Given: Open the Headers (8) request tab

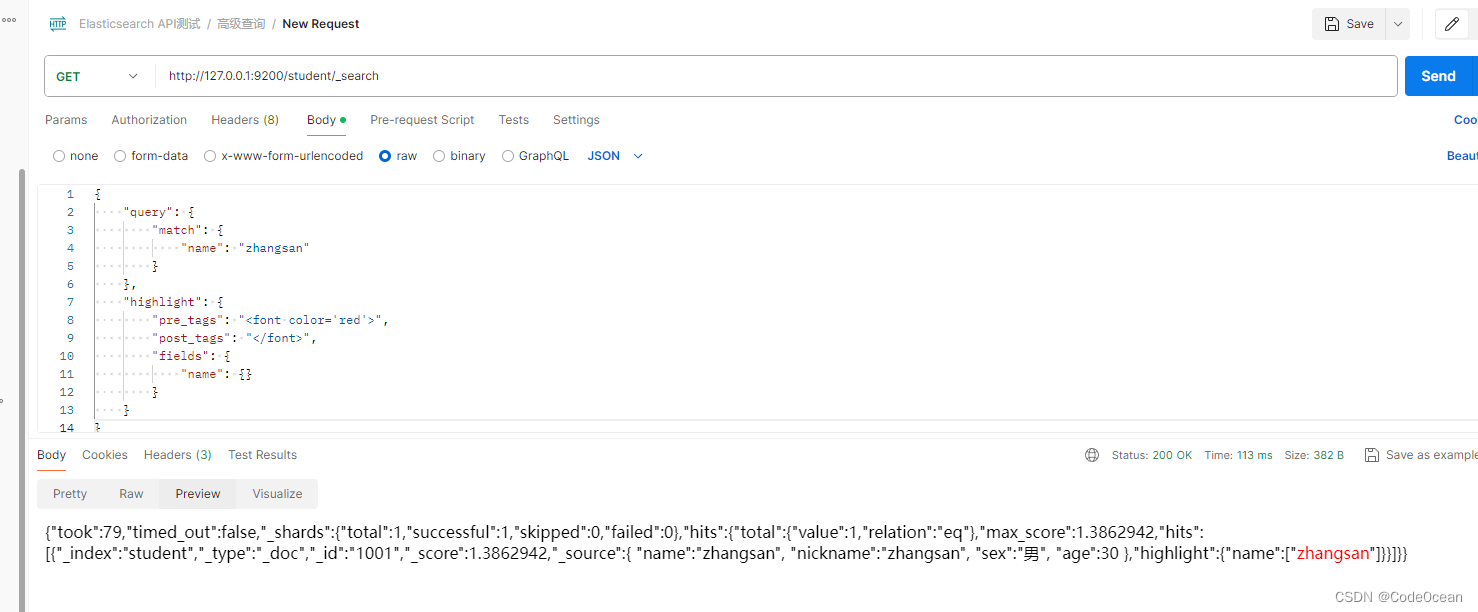Looking at the screenshot, I should 245,120.
